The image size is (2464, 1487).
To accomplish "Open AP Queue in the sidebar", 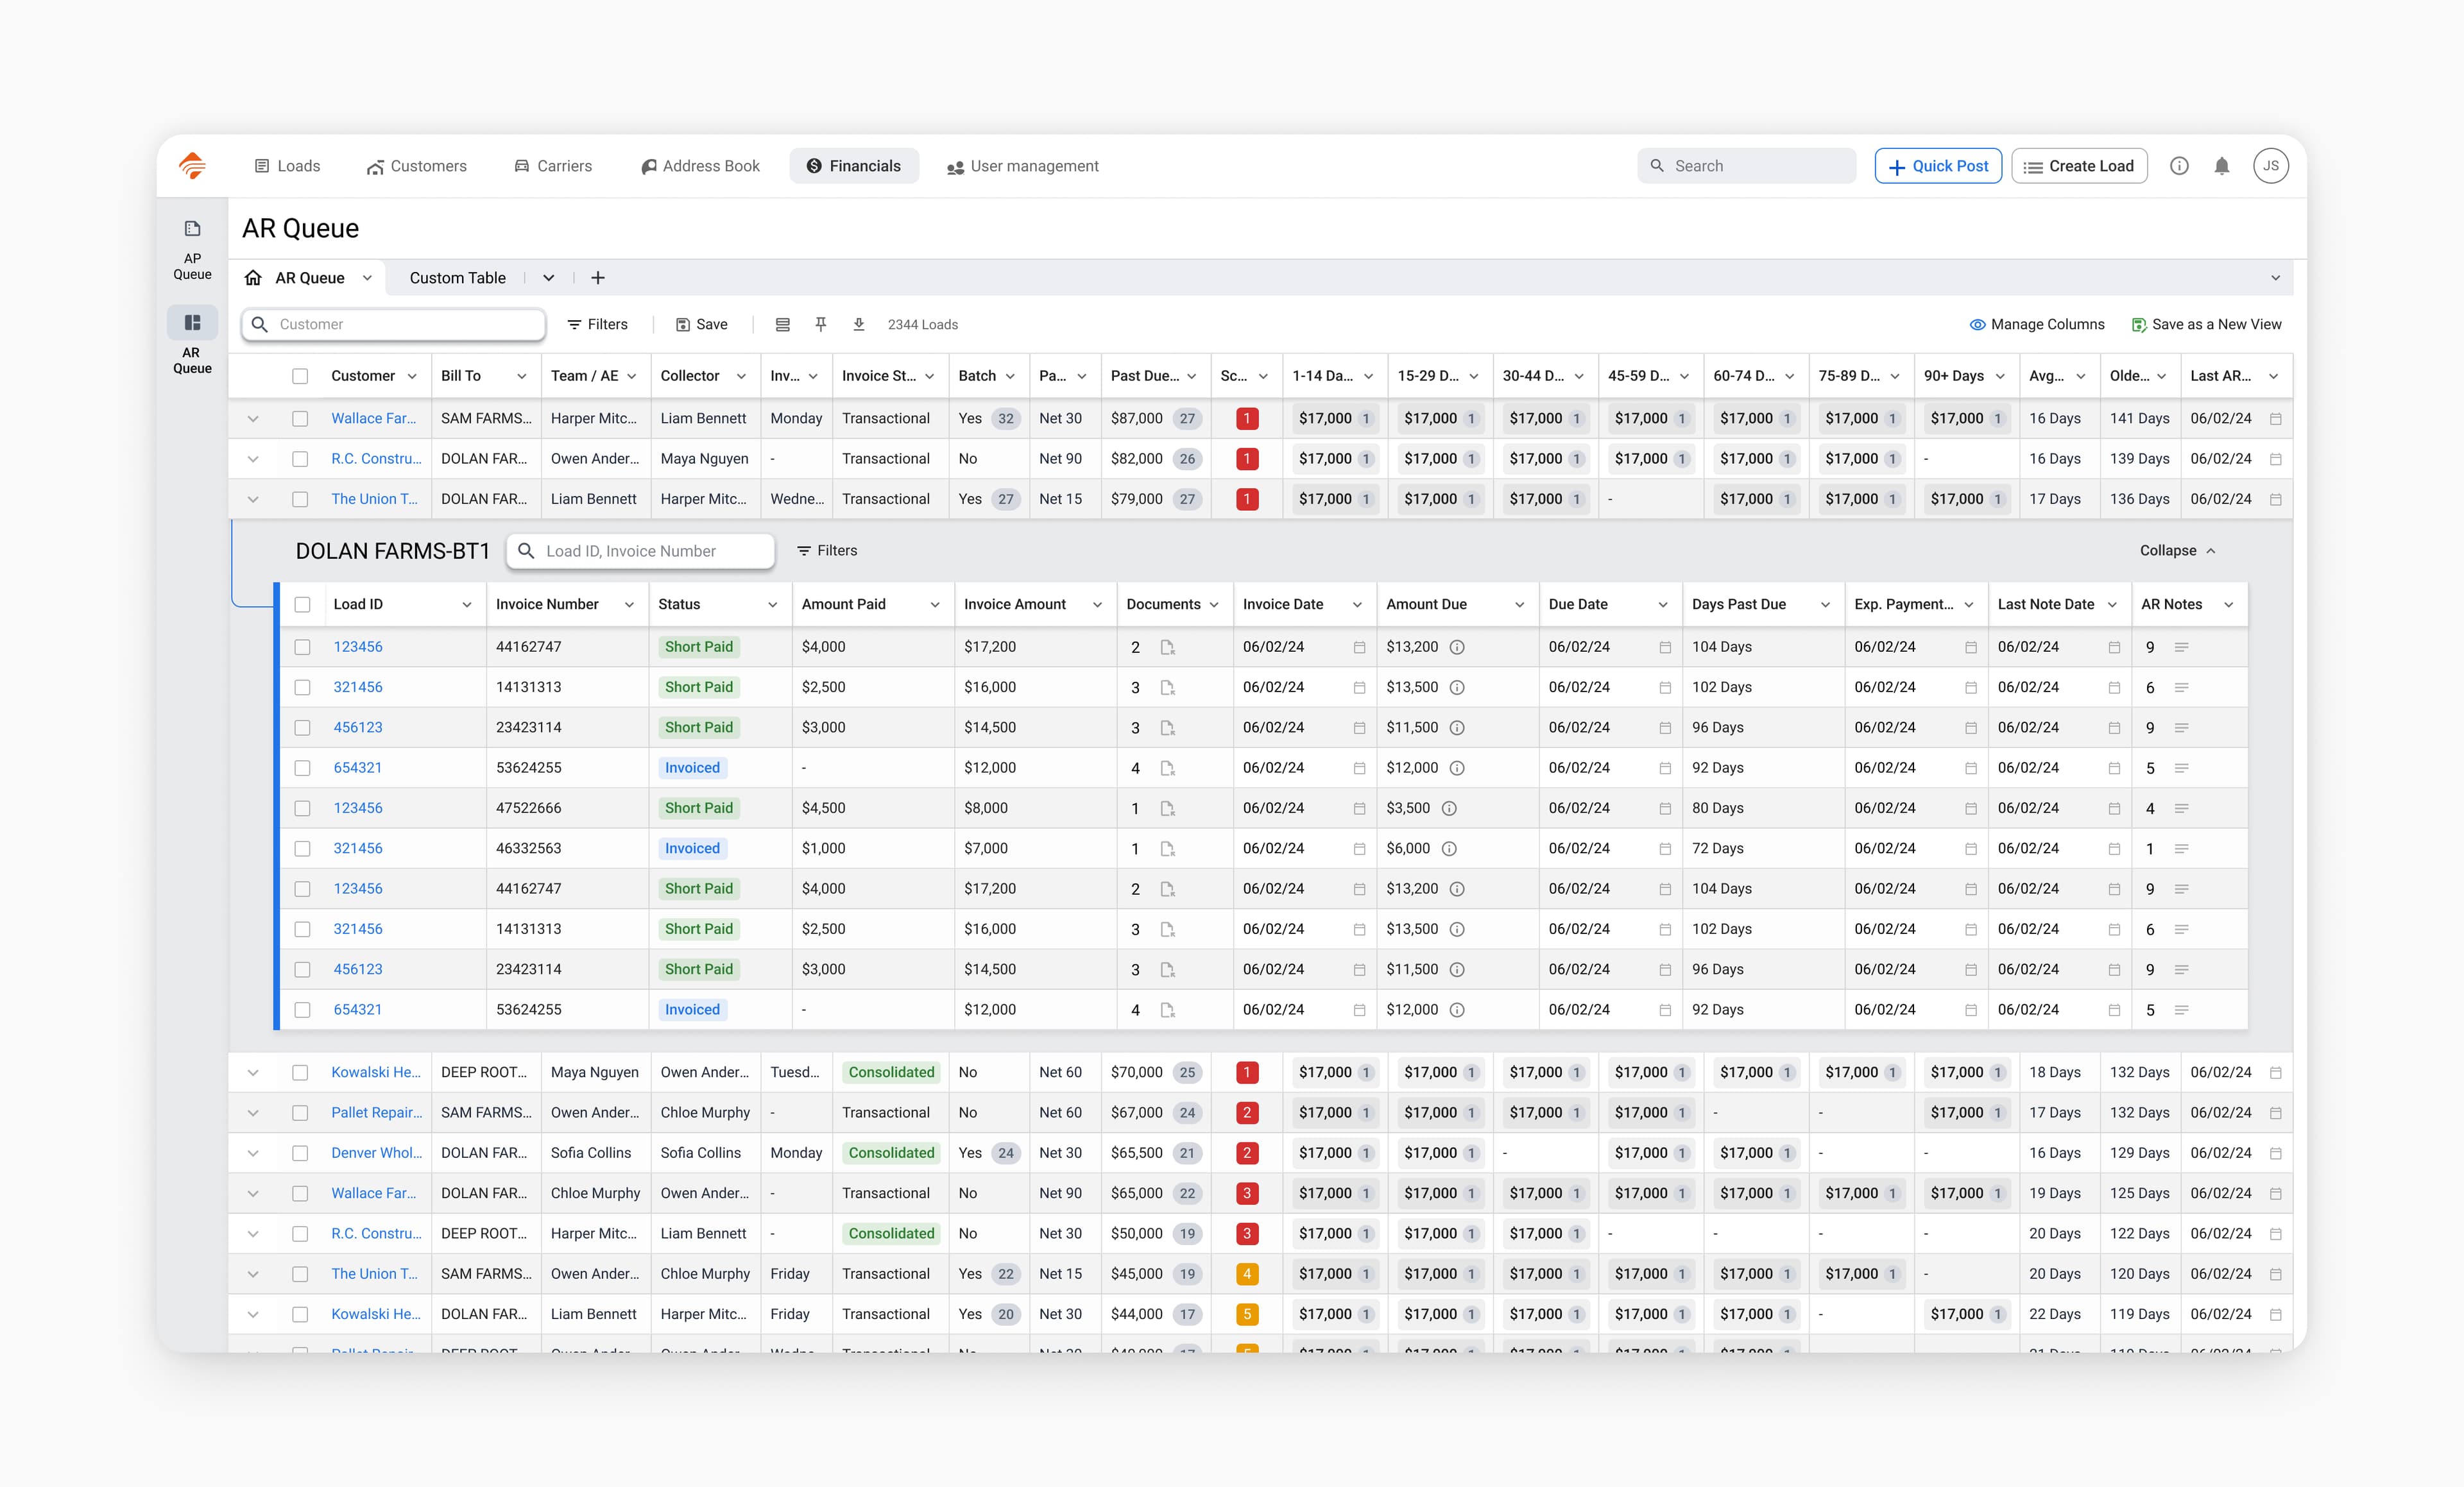I will tap(192, 250).
